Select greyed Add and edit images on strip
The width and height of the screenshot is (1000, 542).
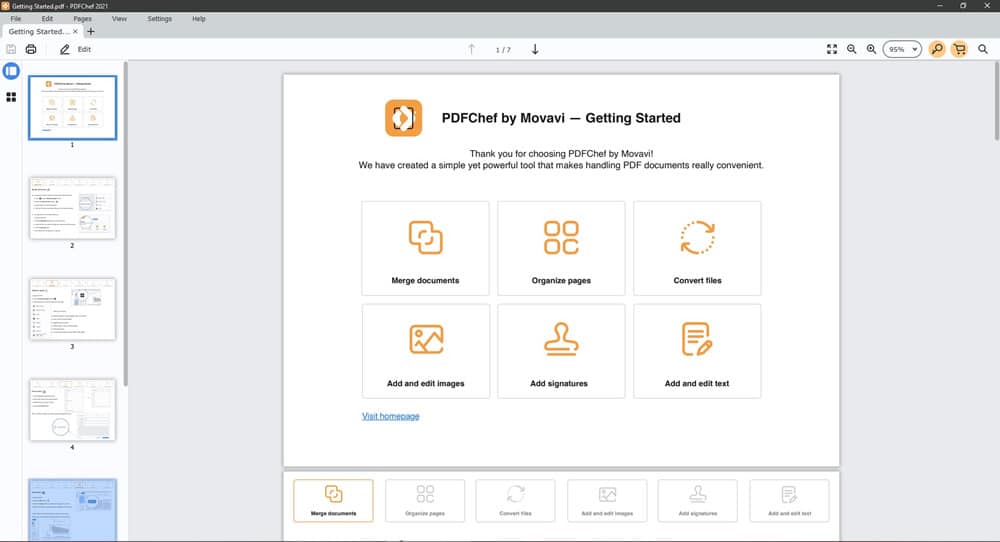coord(607,501)
